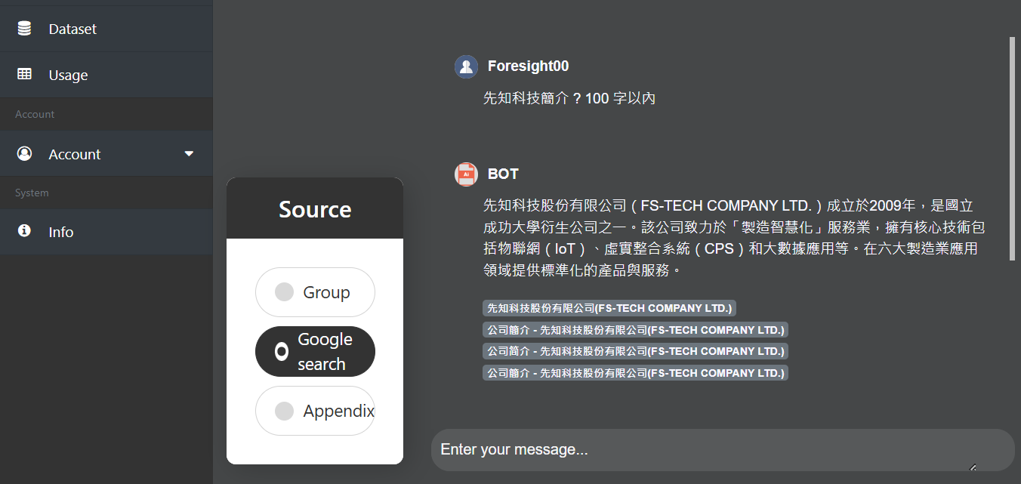Click the Usage table grid icon
This screenshot has width=1021, height=484.
[24, 74]
